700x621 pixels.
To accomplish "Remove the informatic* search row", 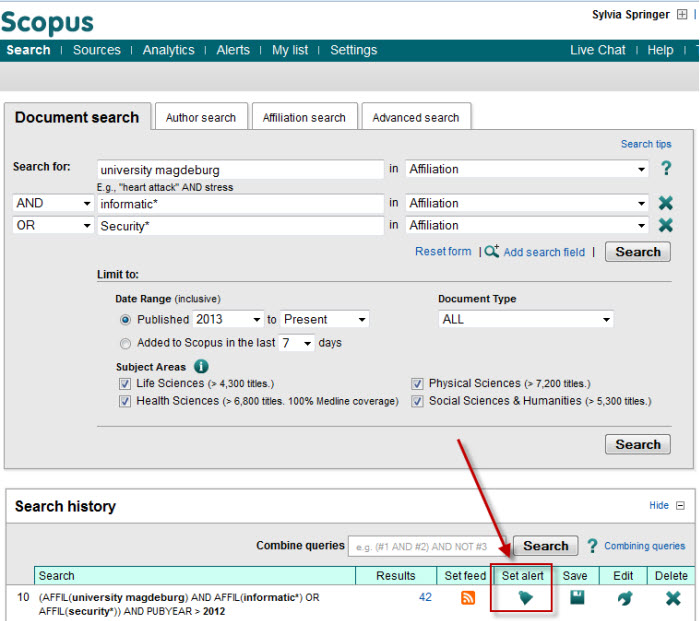I will coord(665,203).
